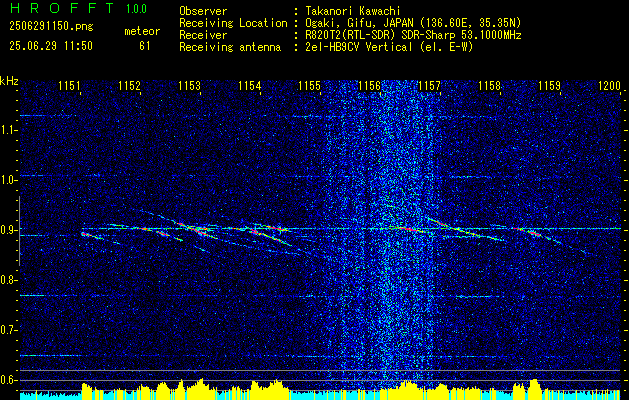Click the 1159 time axis marker
This screenshot has height=400, width=629.
pos(549,86)
